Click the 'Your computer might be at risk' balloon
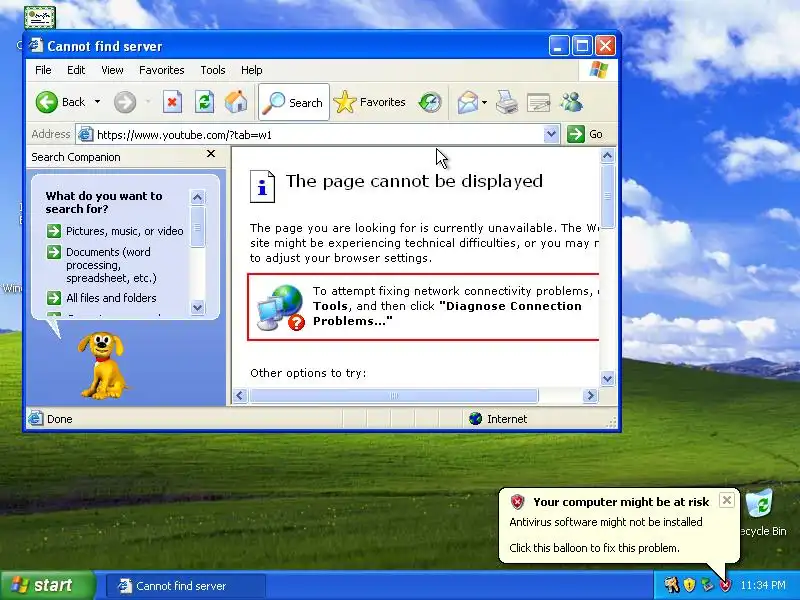 tap(618, 526)
